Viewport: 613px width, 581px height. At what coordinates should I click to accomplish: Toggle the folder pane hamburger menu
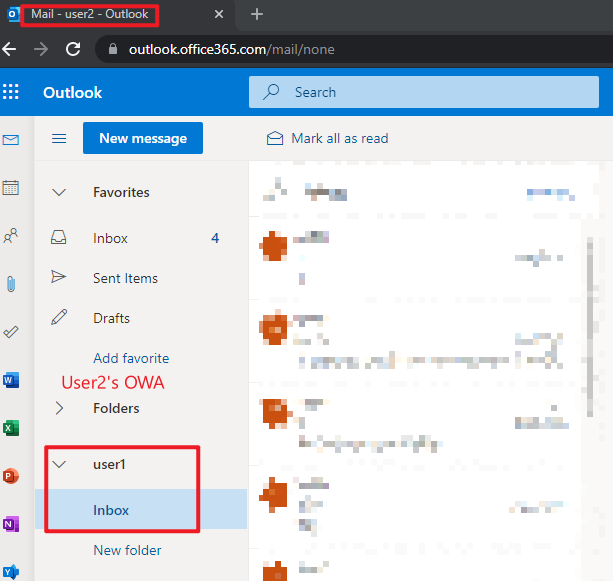click(x=59, y=138)
